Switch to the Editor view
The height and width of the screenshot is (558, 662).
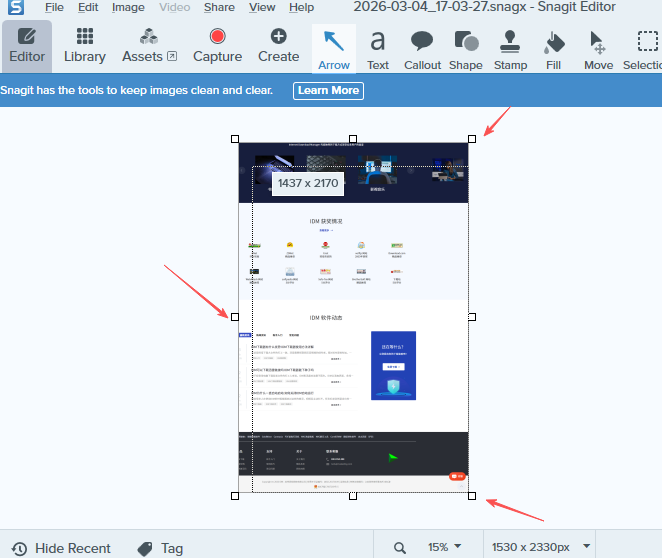tap(27, 46)
